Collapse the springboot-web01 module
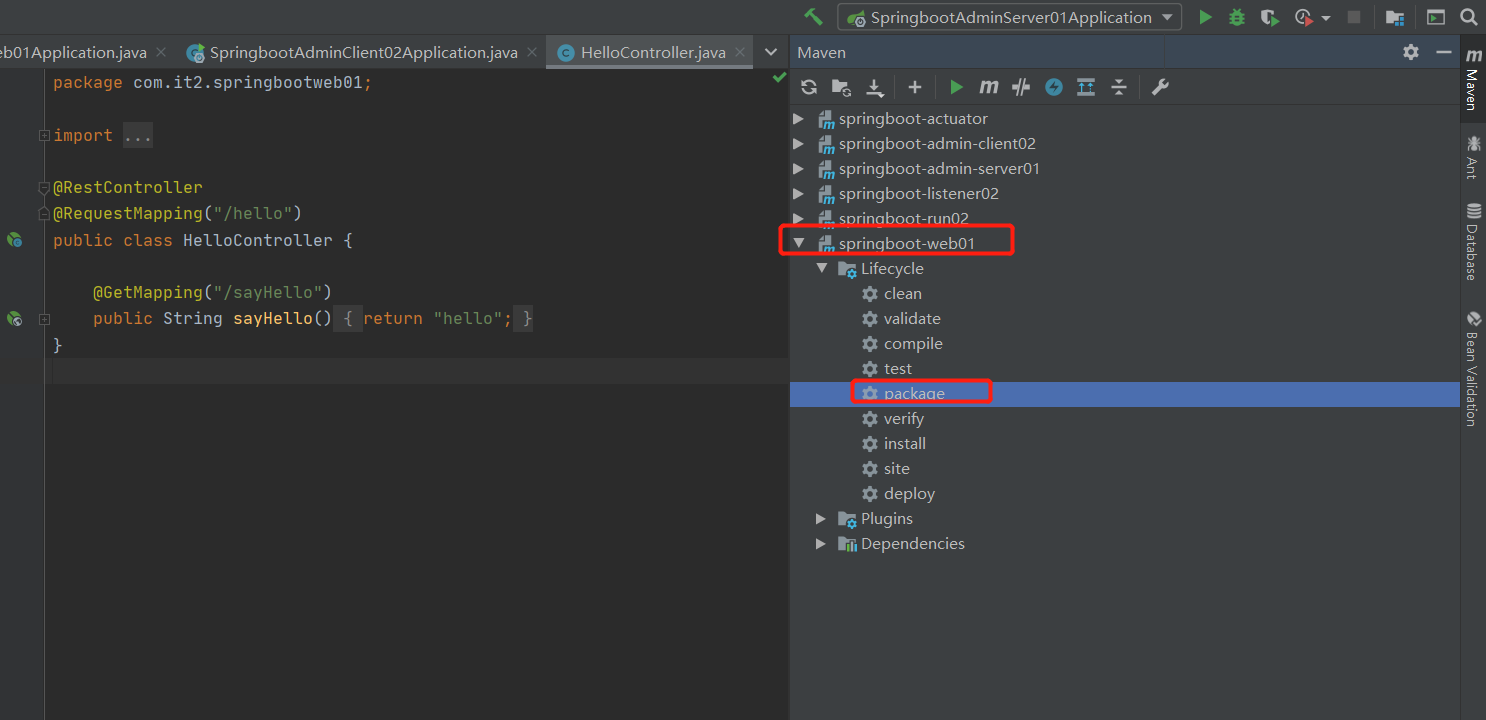This screenshot has height=720, width=1486. (798, 243)
